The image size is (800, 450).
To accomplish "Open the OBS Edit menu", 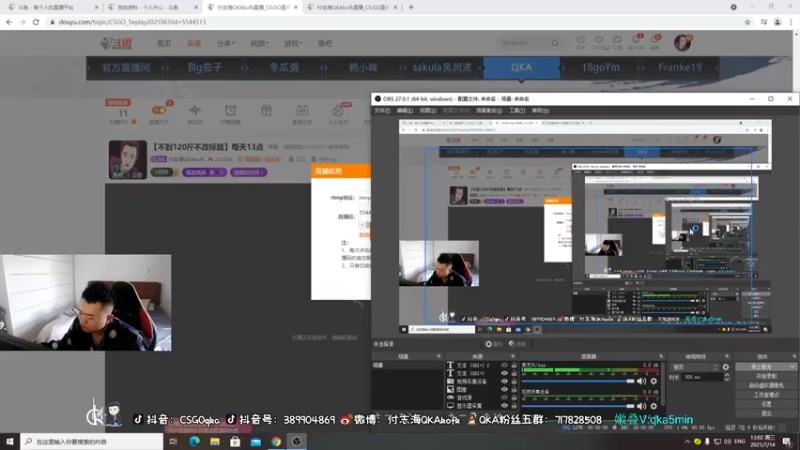I will pos(405,111).
